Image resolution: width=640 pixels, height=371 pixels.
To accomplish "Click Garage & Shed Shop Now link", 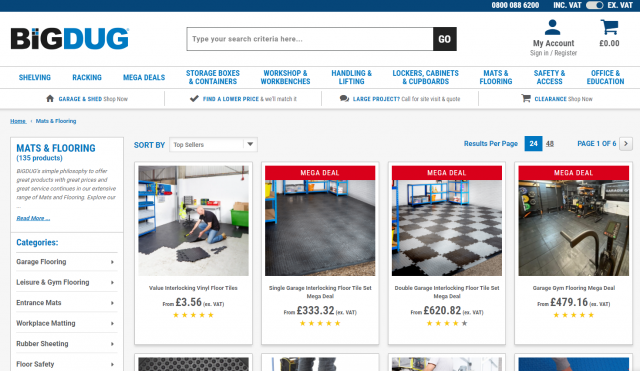I will [93, 99].
